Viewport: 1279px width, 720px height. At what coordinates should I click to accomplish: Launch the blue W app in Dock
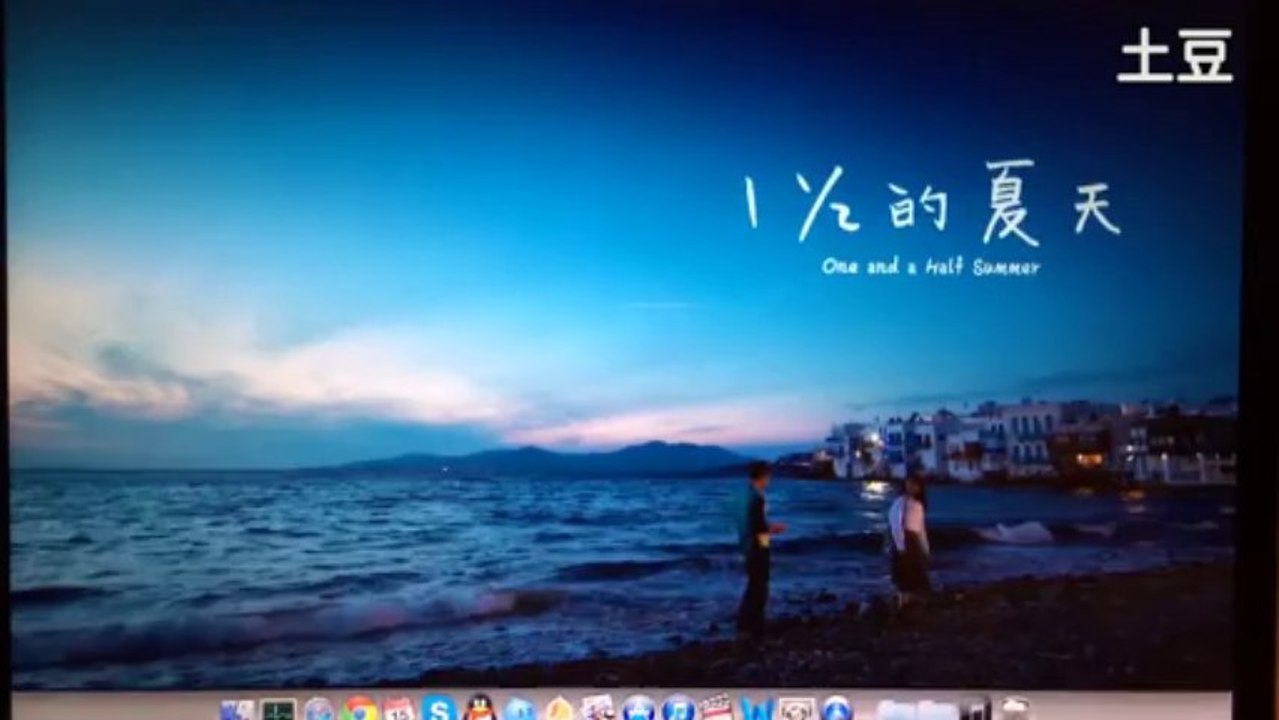coord(756,709)
